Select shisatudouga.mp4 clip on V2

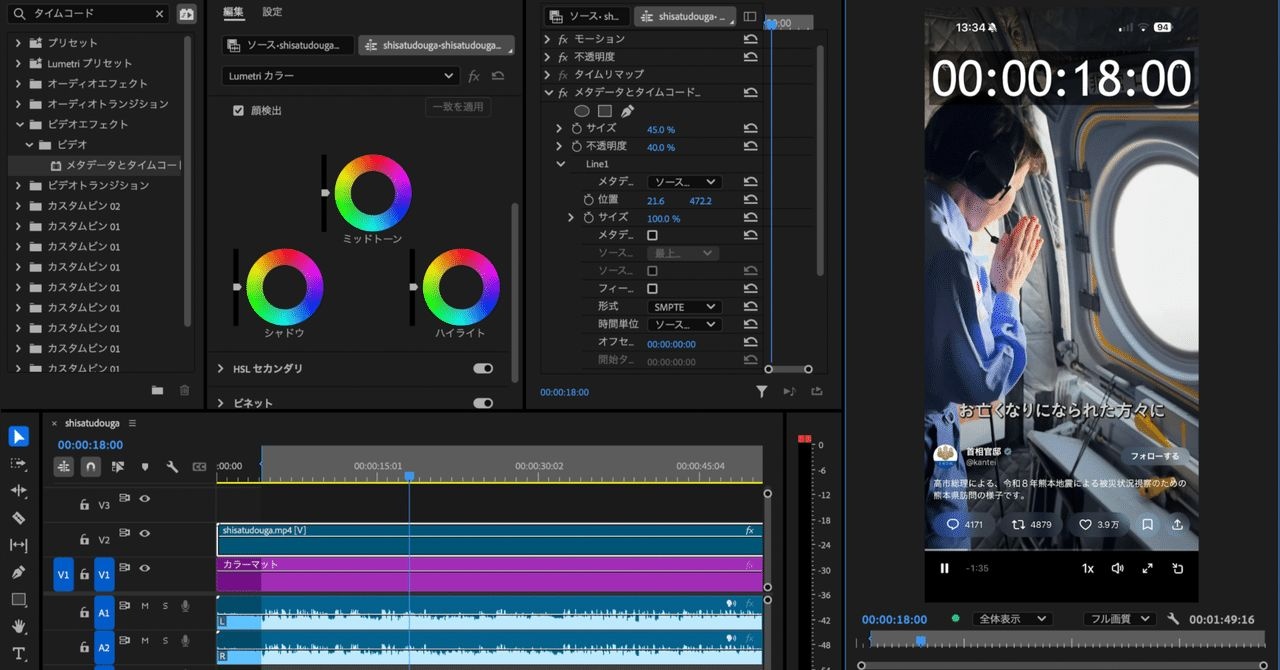pos(489,539)
